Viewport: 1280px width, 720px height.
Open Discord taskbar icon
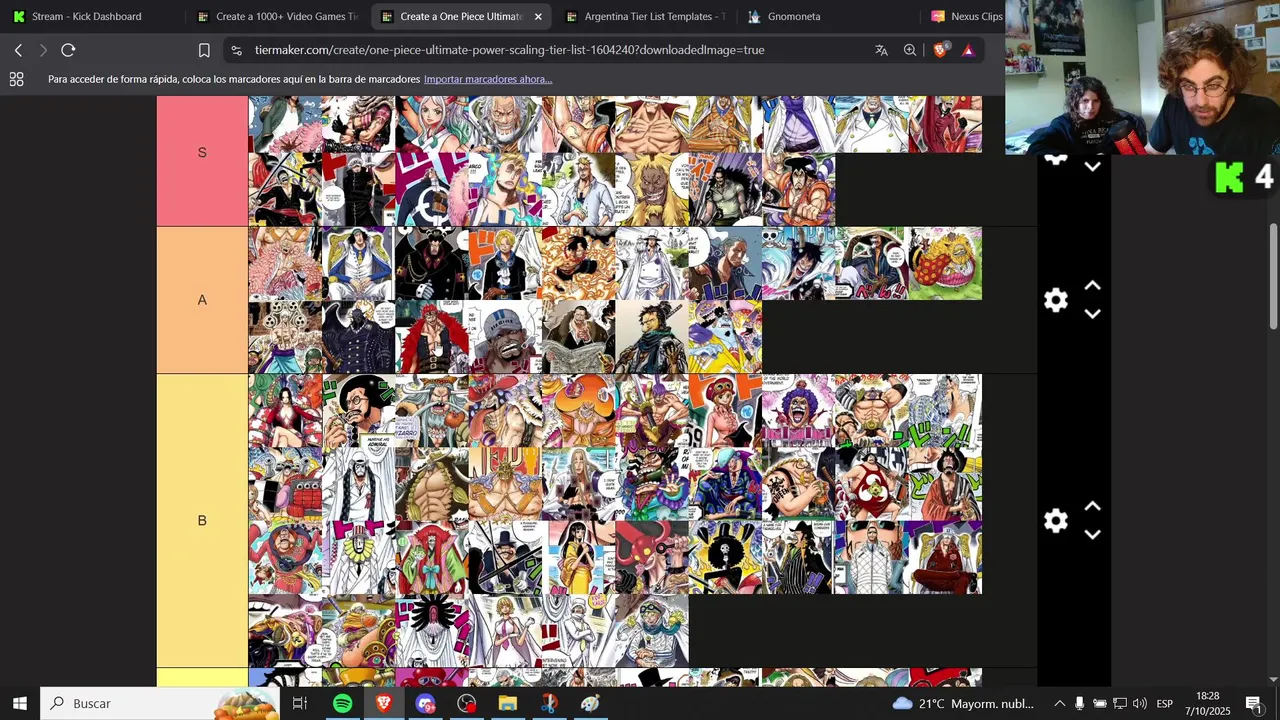(425, 703)
